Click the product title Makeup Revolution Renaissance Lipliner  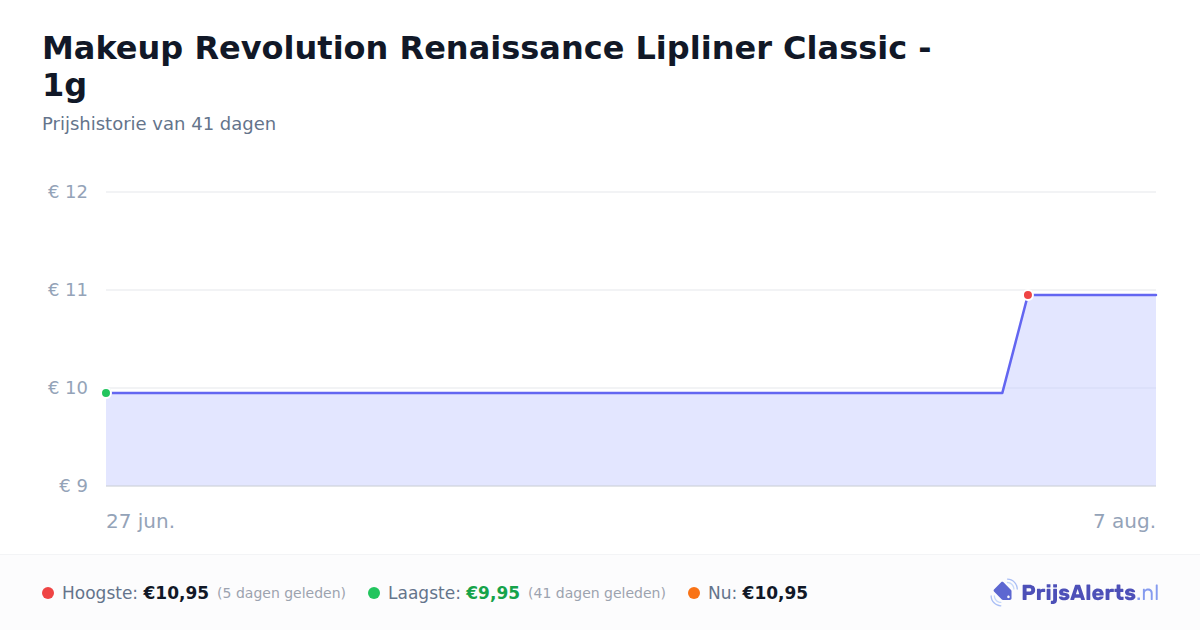coord(487,66)
